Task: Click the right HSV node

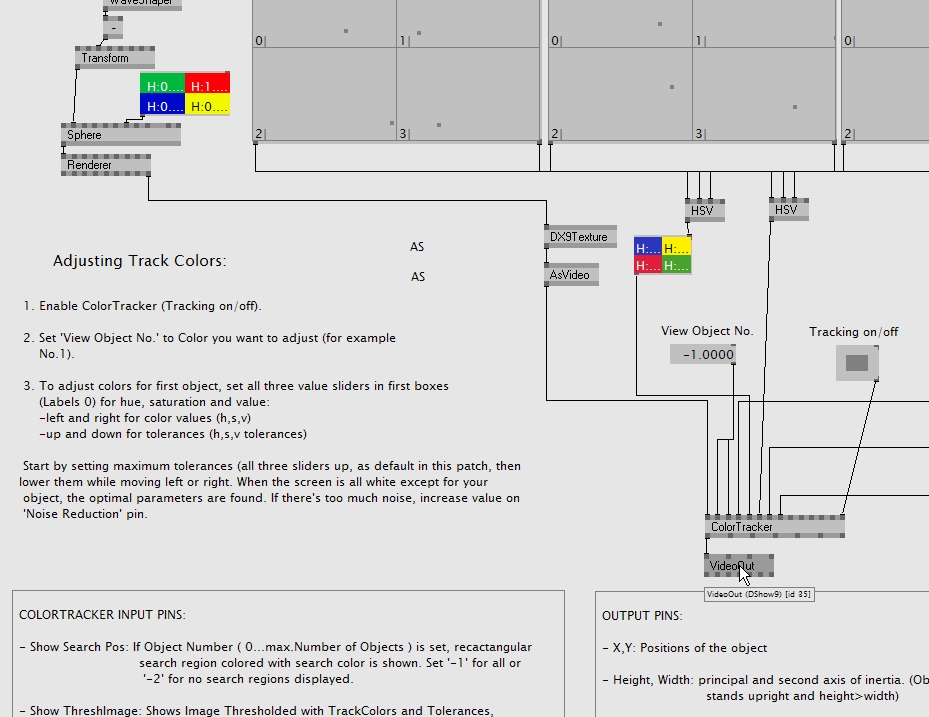Action: [788, 210]
